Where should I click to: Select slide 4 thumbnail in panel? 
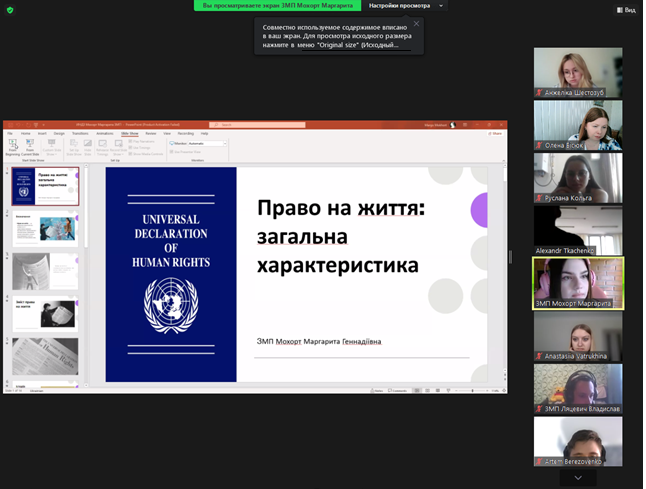click(x=45, y=314)
